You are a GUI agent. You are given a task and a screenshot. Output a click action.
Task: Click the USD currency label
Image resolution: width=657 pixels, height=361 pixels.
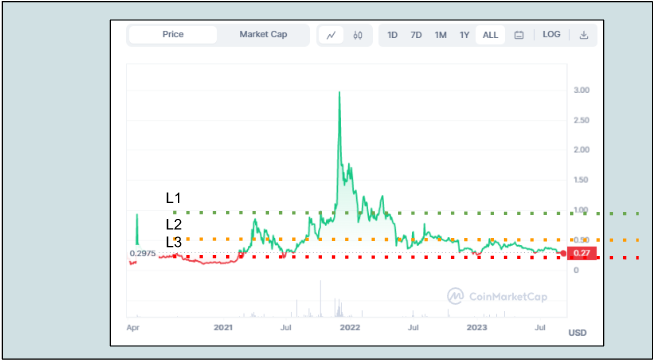point(577,333)
